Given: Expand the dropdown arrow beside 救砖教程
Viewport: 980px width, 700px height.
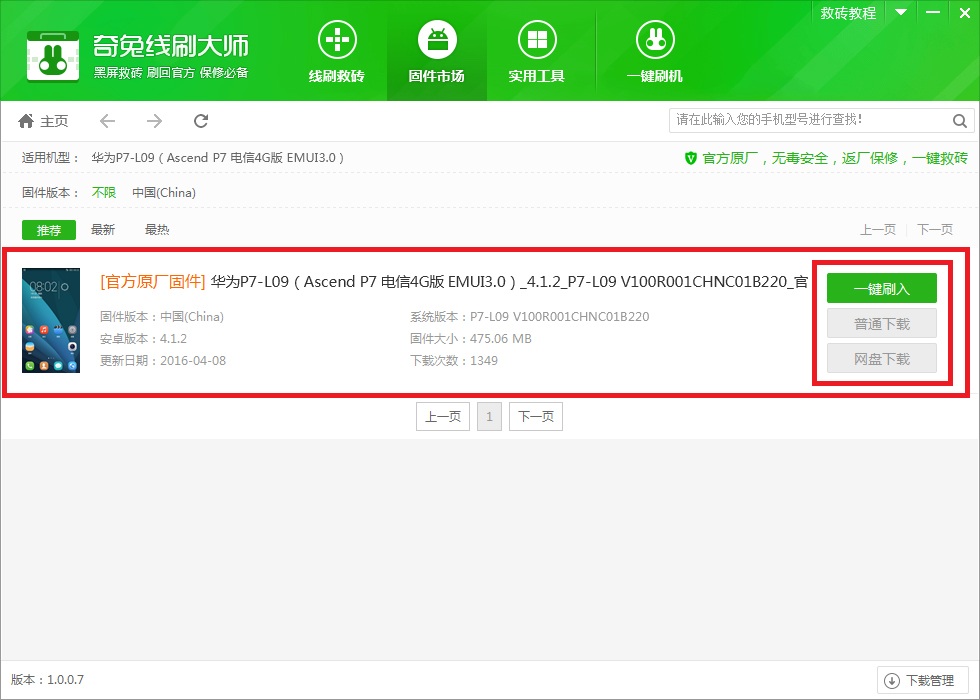Looking at the screenshot, I should pyautogui.click(x=899, y=13).
